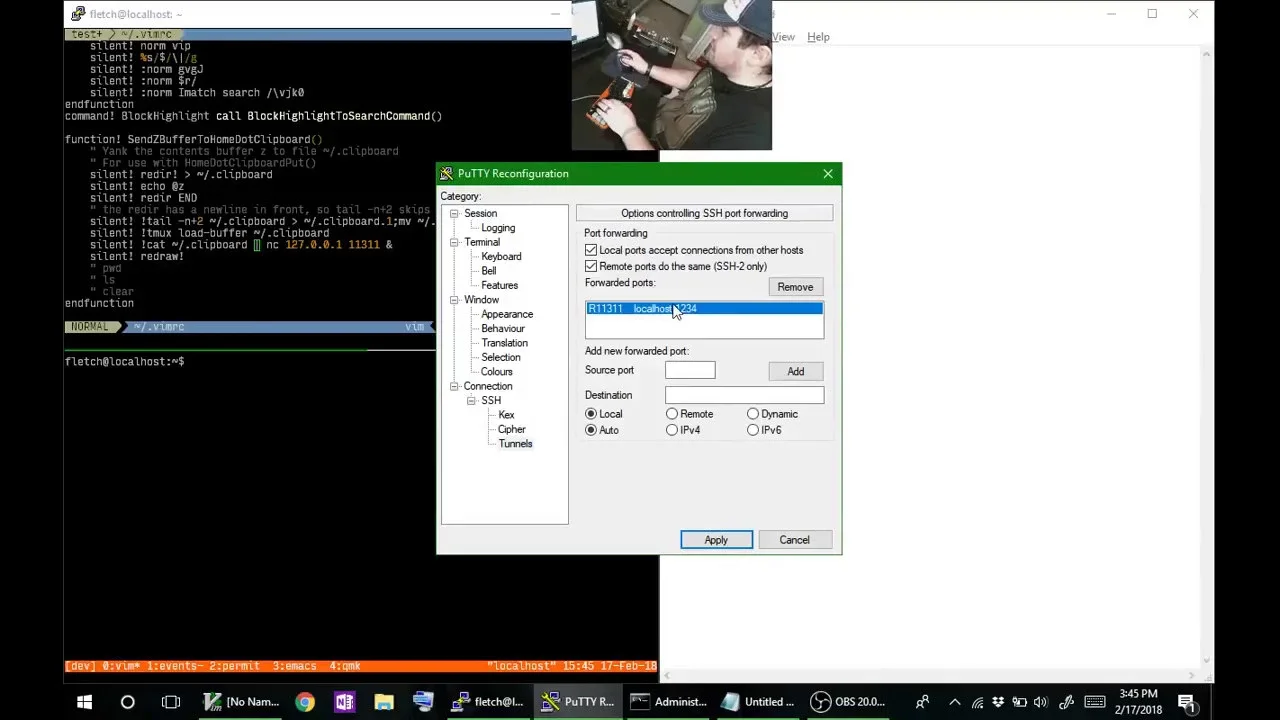Open the Action Center notification icon
1280x720 pixels.
[x=1186, y=702]
